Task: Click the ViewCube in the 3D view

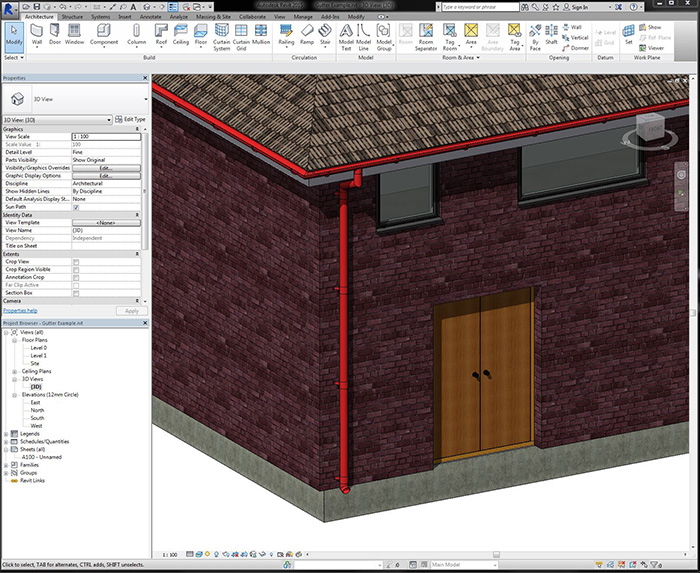Action: (x=651, y=130)
